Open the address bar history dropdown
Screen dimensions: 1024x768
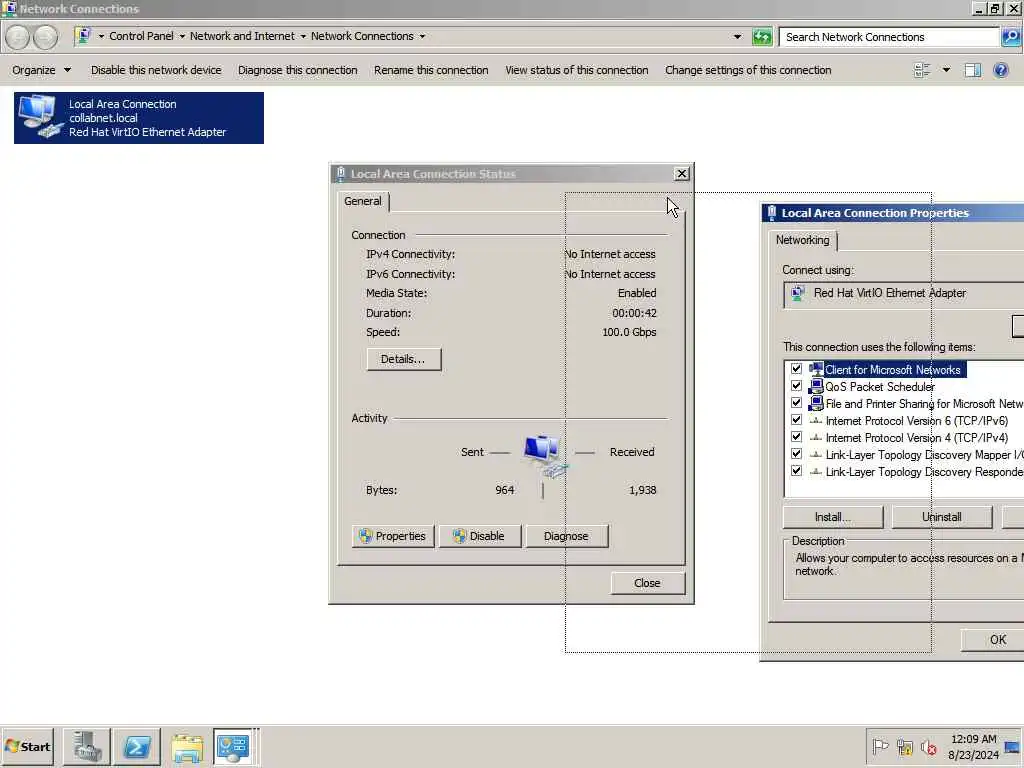pyautogui.click(x=737, y=37)
